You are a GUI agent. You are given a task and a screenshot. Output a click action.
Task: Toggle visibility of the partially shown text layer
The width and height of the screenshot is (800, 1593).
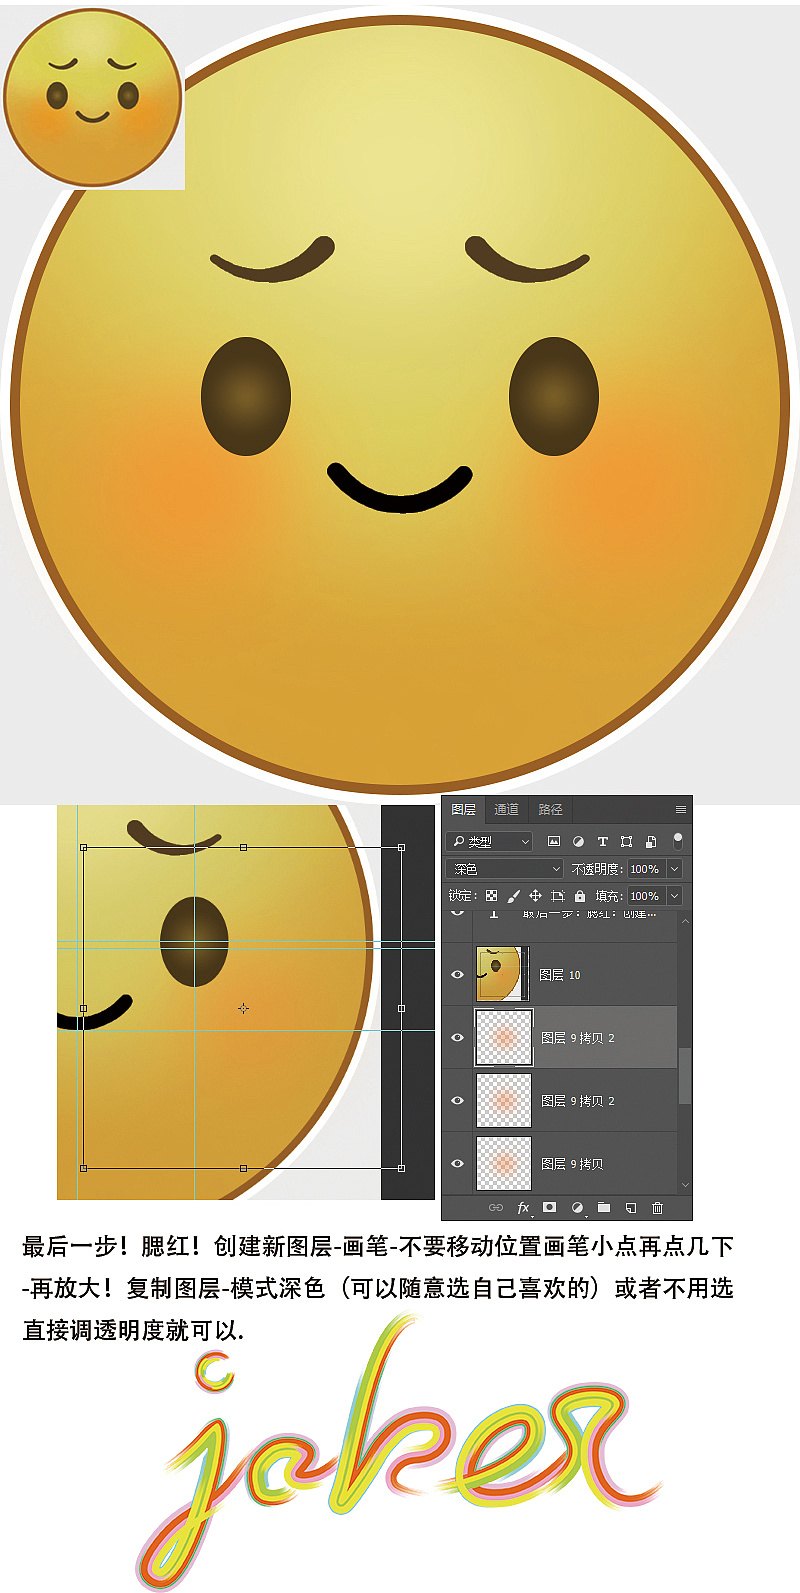click(x=458, y=912)
